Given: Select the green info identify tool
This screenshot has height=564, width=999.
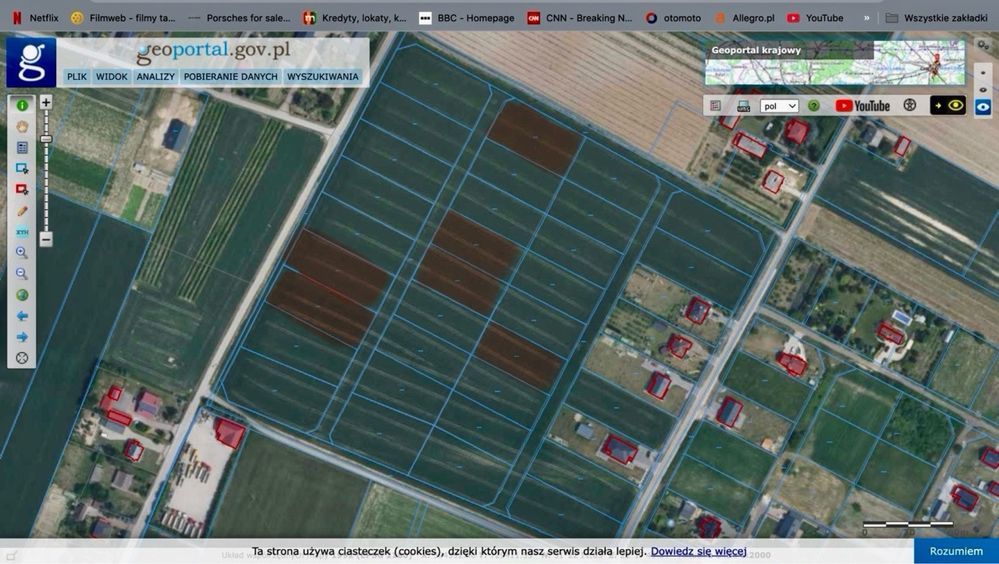Looking at the screenshot, I should pos(22,106).
